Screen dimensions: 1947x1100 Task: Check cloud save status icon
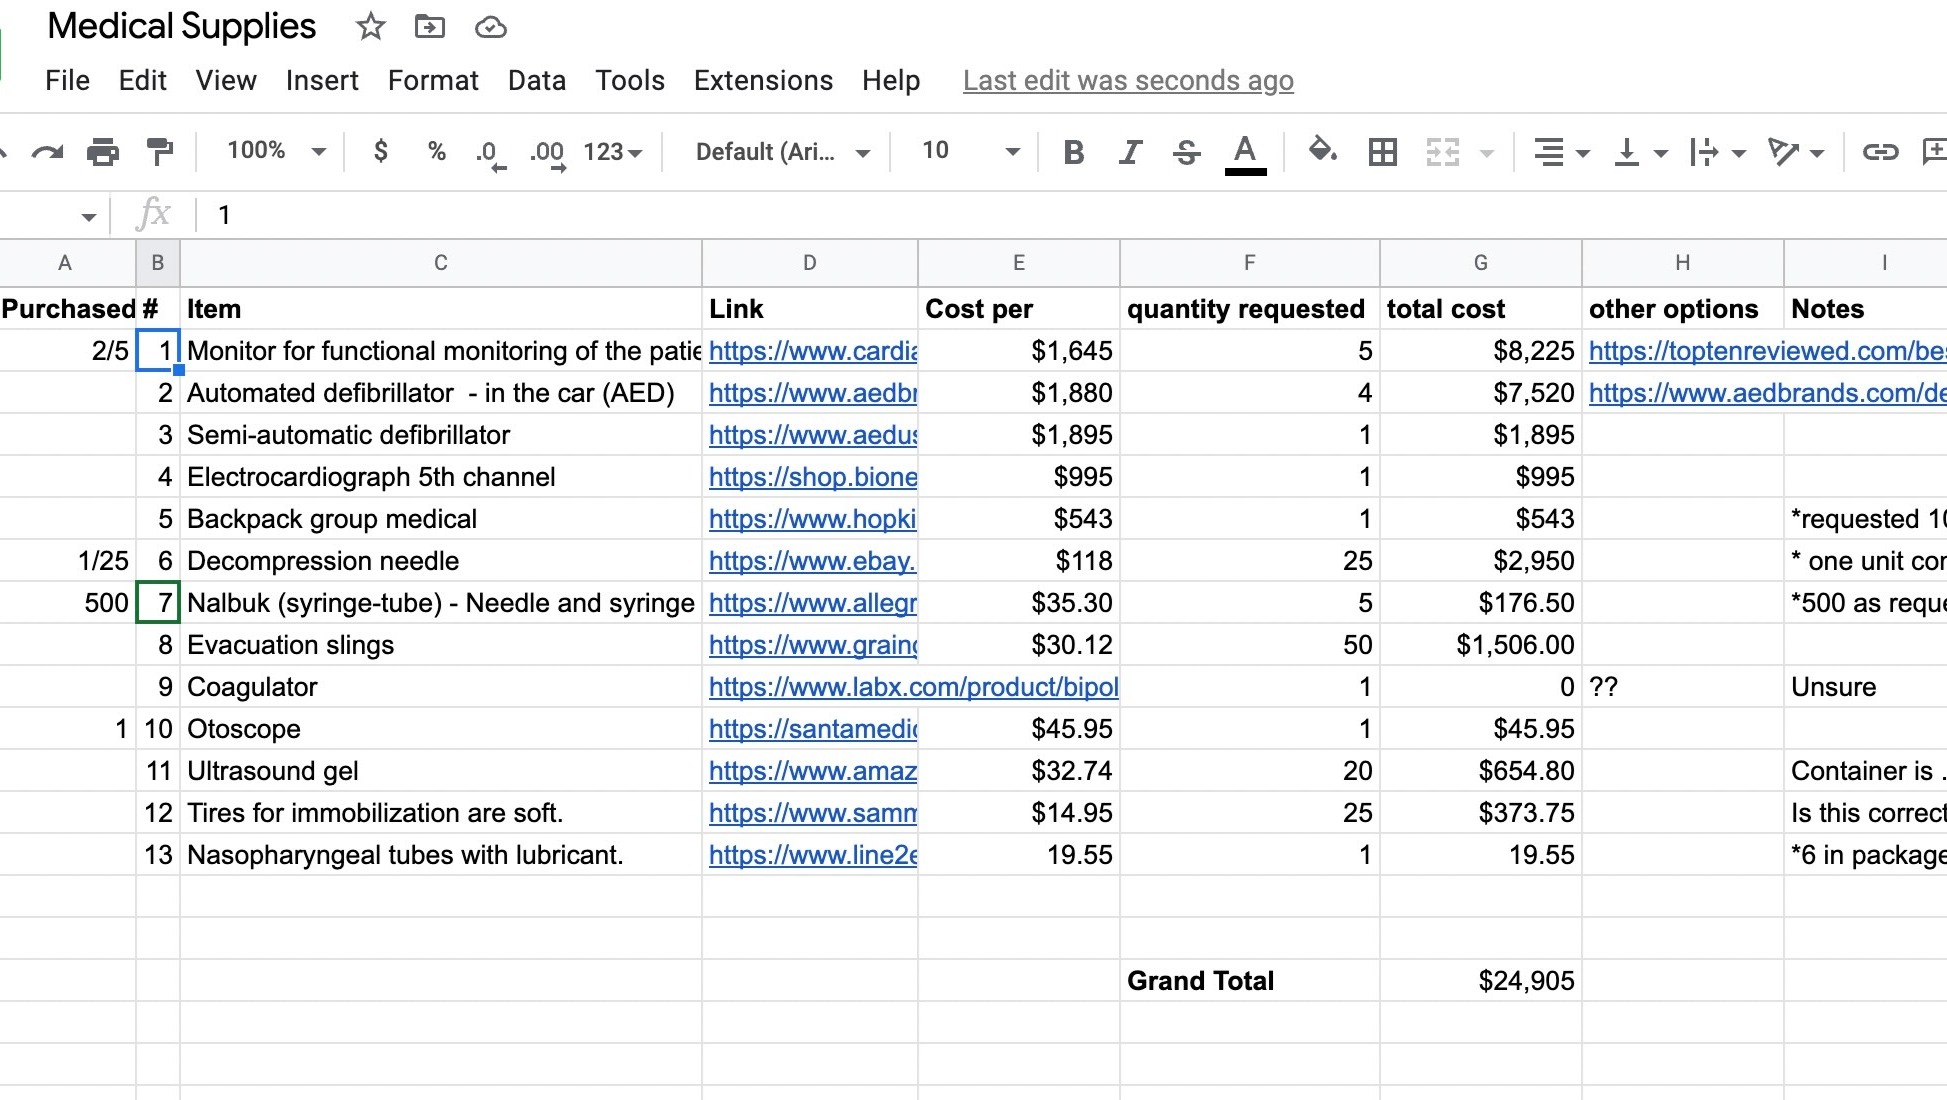490,27
